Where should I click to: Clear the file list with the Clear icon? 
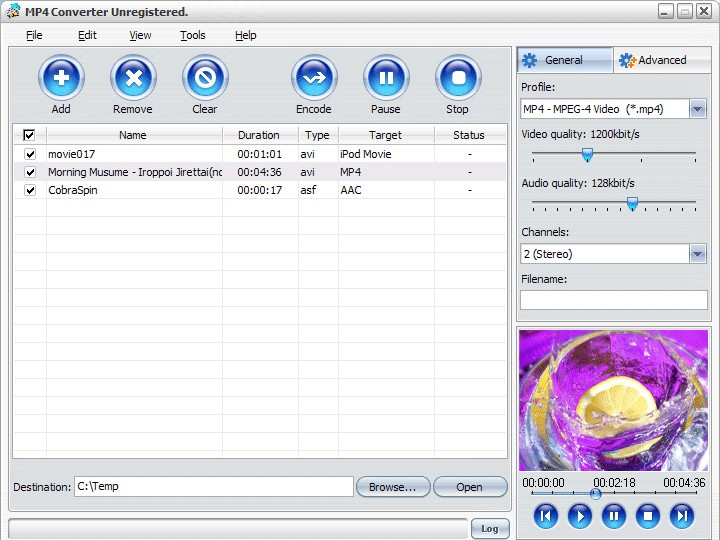[x=205, y=78]
